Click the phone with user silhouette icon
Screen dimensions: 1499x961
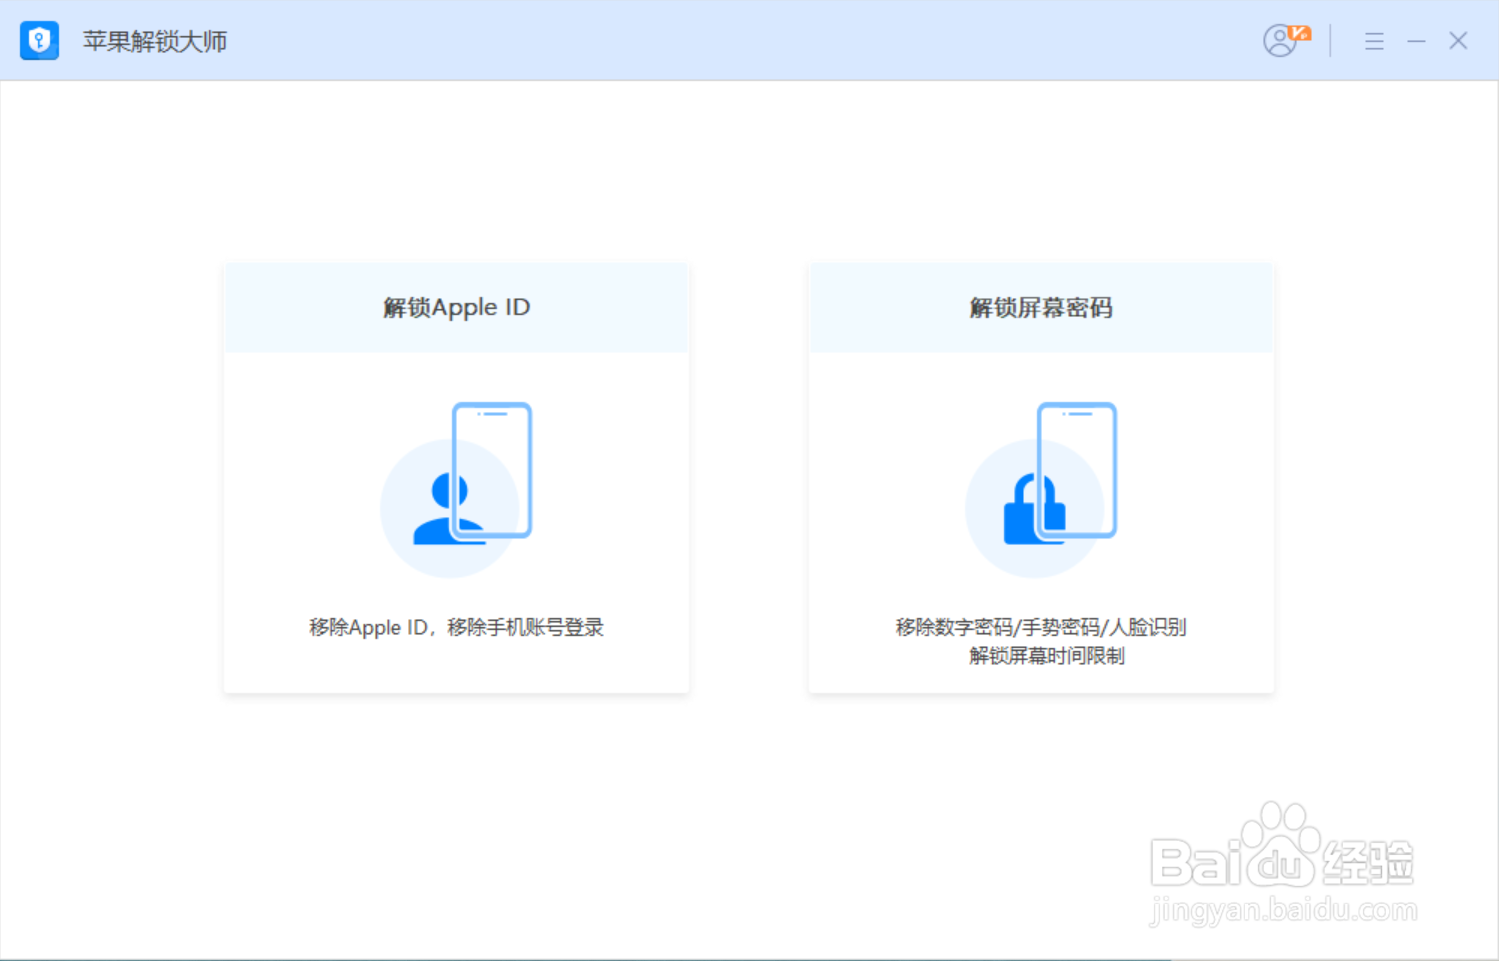[x=456, y=489]
